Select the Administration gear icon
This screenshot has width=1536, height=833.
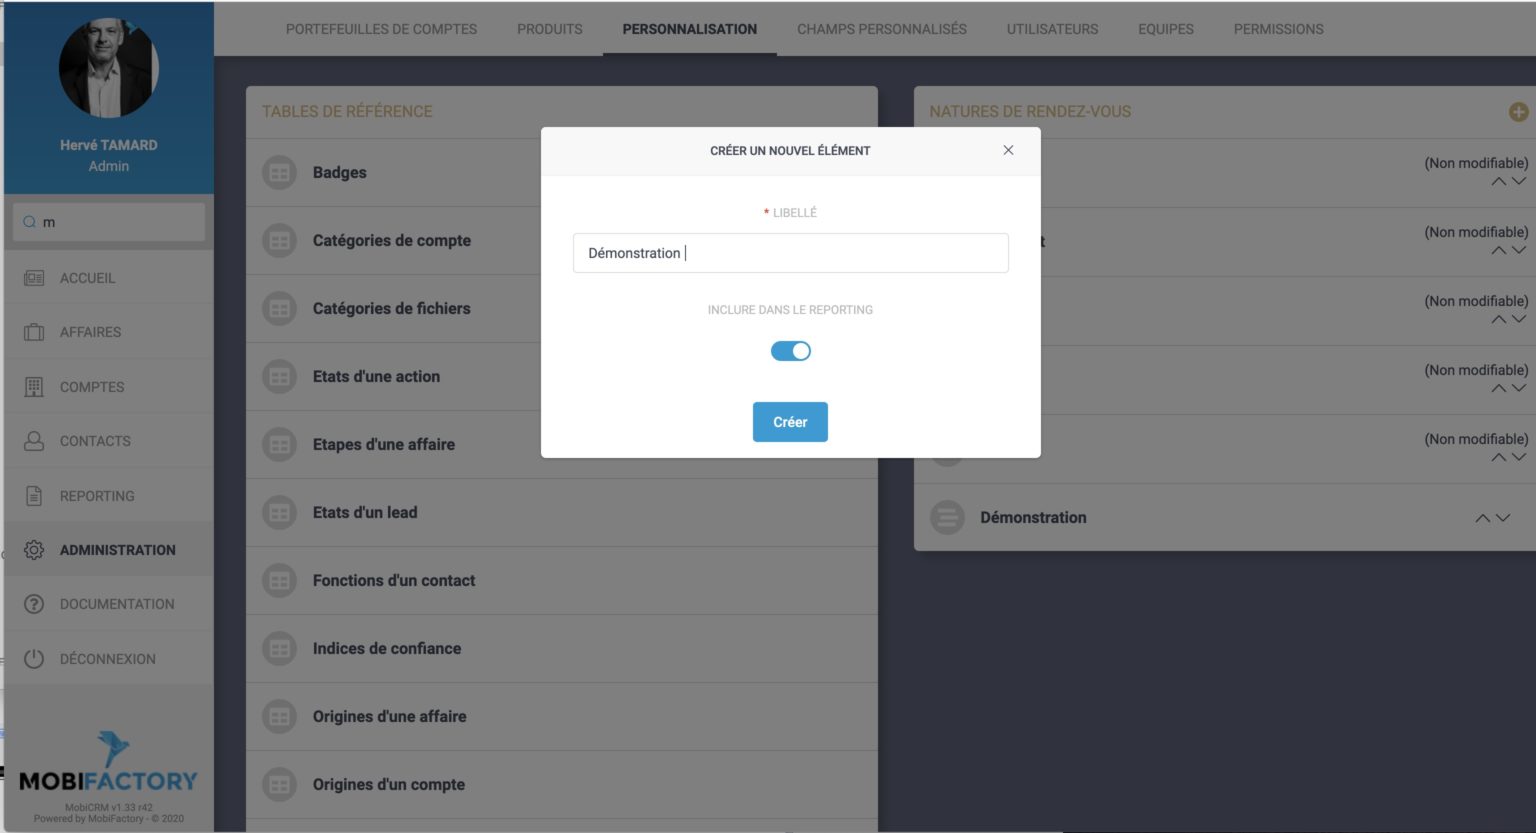point(33,549)
